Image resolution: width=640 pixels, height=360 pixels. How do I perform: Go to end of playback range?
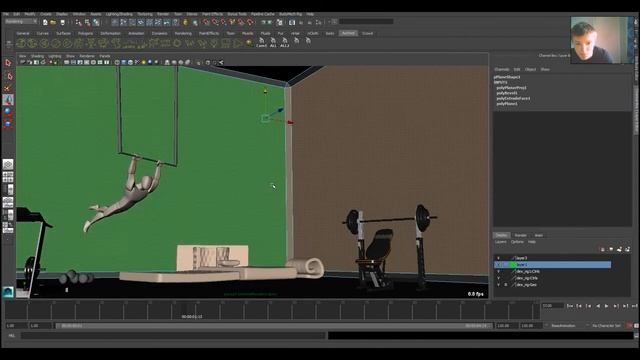(634, 306)
